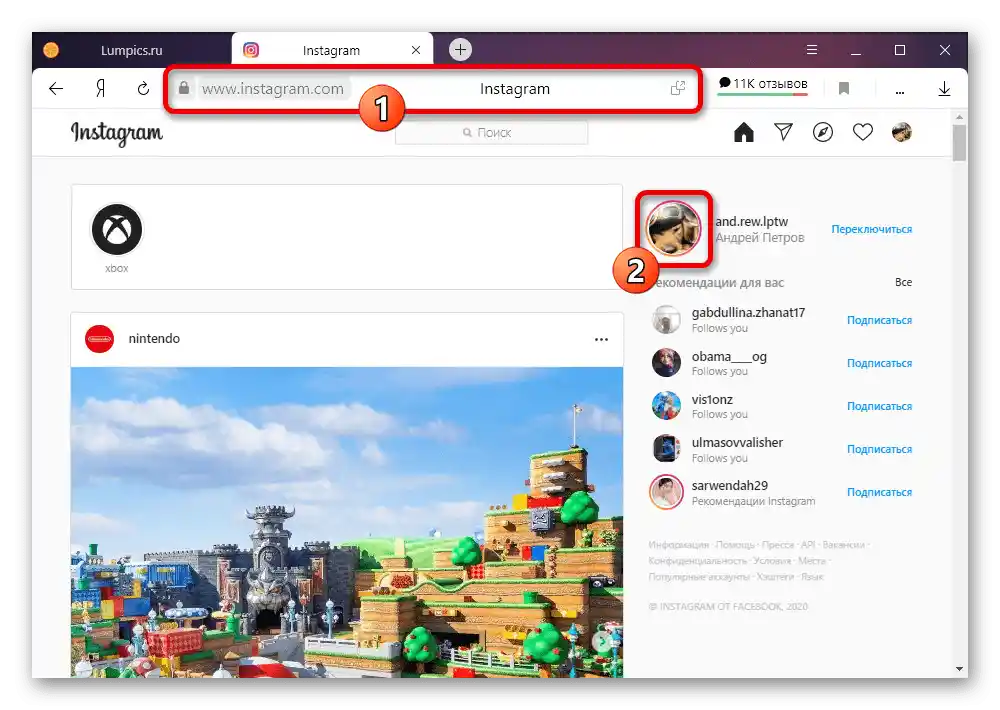1000x710 pixels.
Task: Open the Информация footer link
Action: (679, 545)
